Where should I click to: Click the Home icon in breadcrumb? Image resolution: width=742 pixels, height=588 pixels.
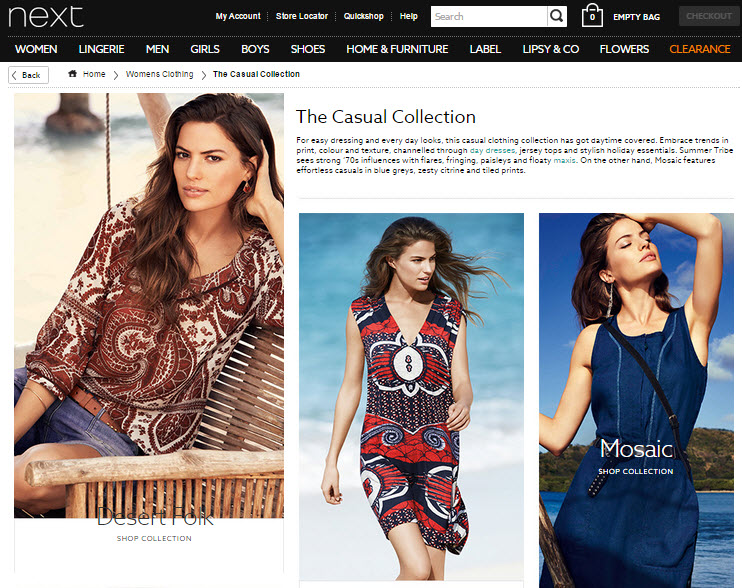[x=73, y=74]
